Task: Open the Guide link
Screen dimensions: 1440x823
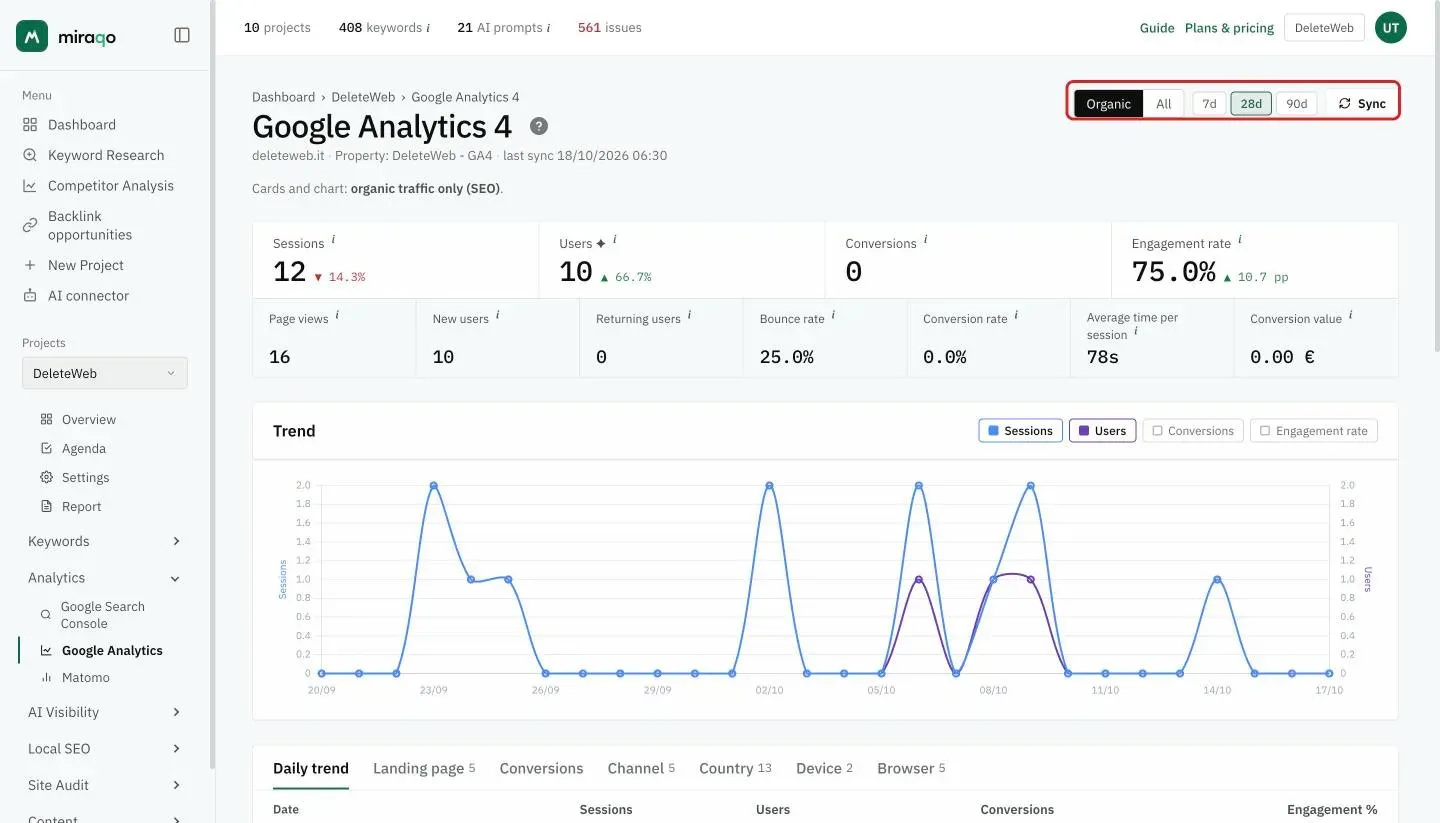Action: click(1157, 28)
